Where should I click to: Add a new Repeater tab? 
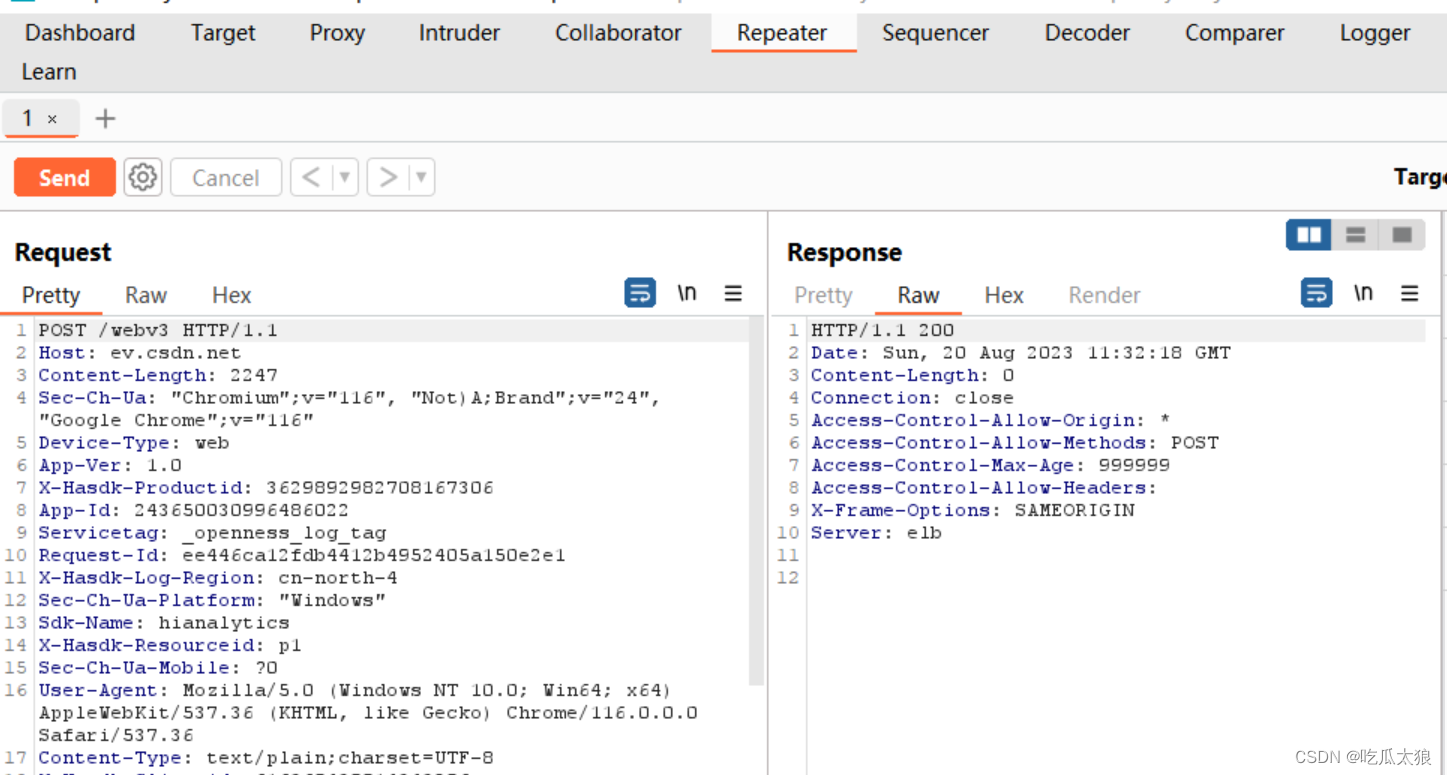coord(105,119)
